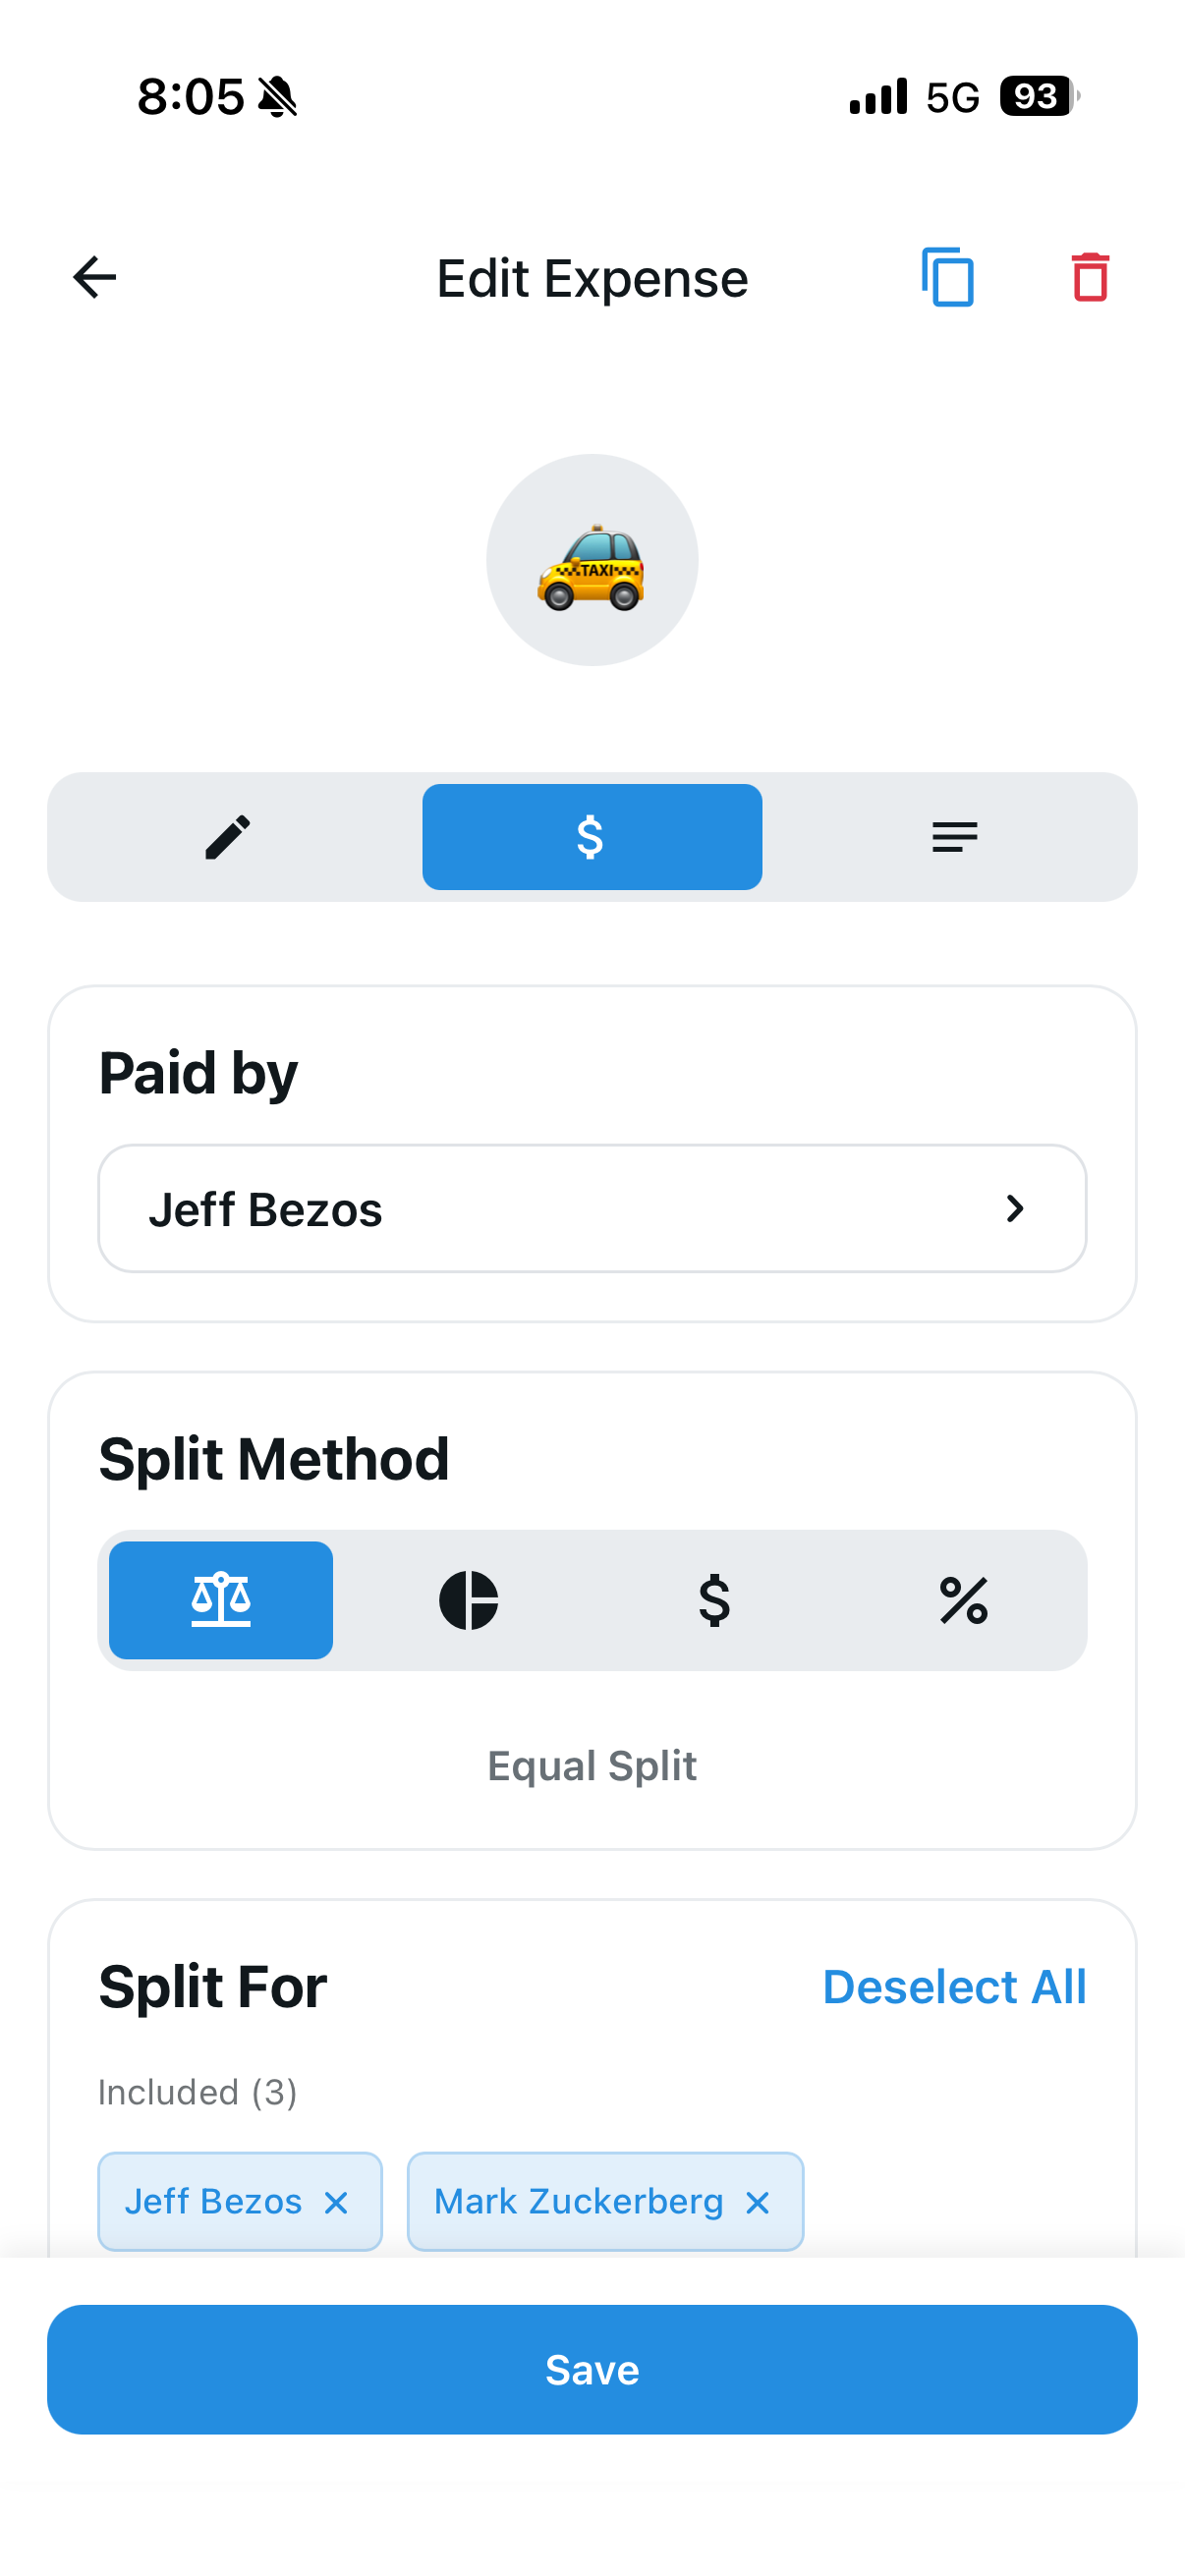
Task: Open the Paid by selector for Jeff Bezos
Action: 592,1208
